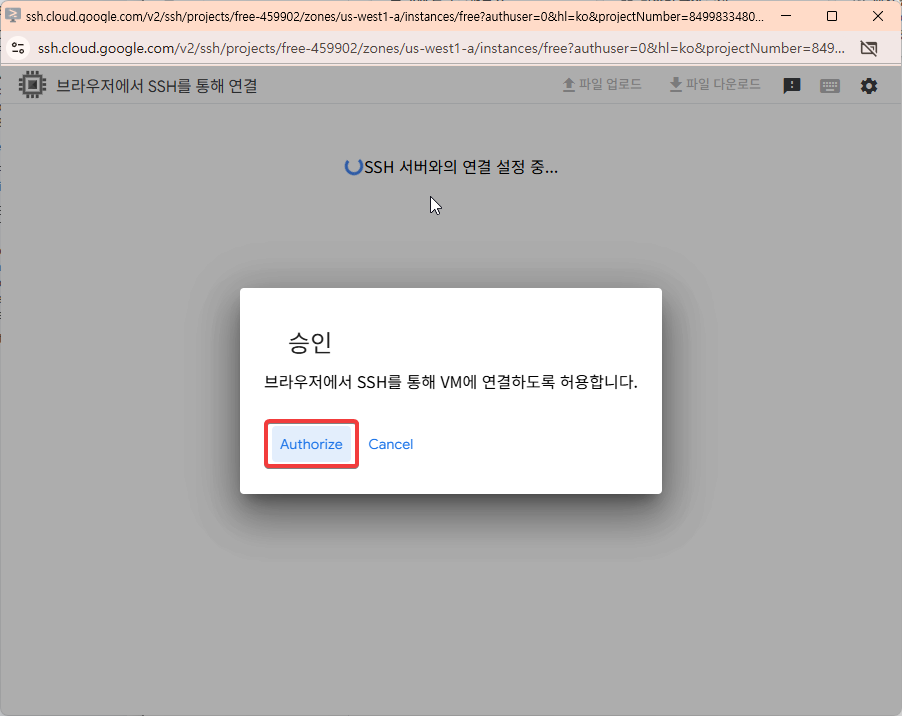Click the 승인 dialog heading
Screen dimensions: 902x716
coord(309,343)
